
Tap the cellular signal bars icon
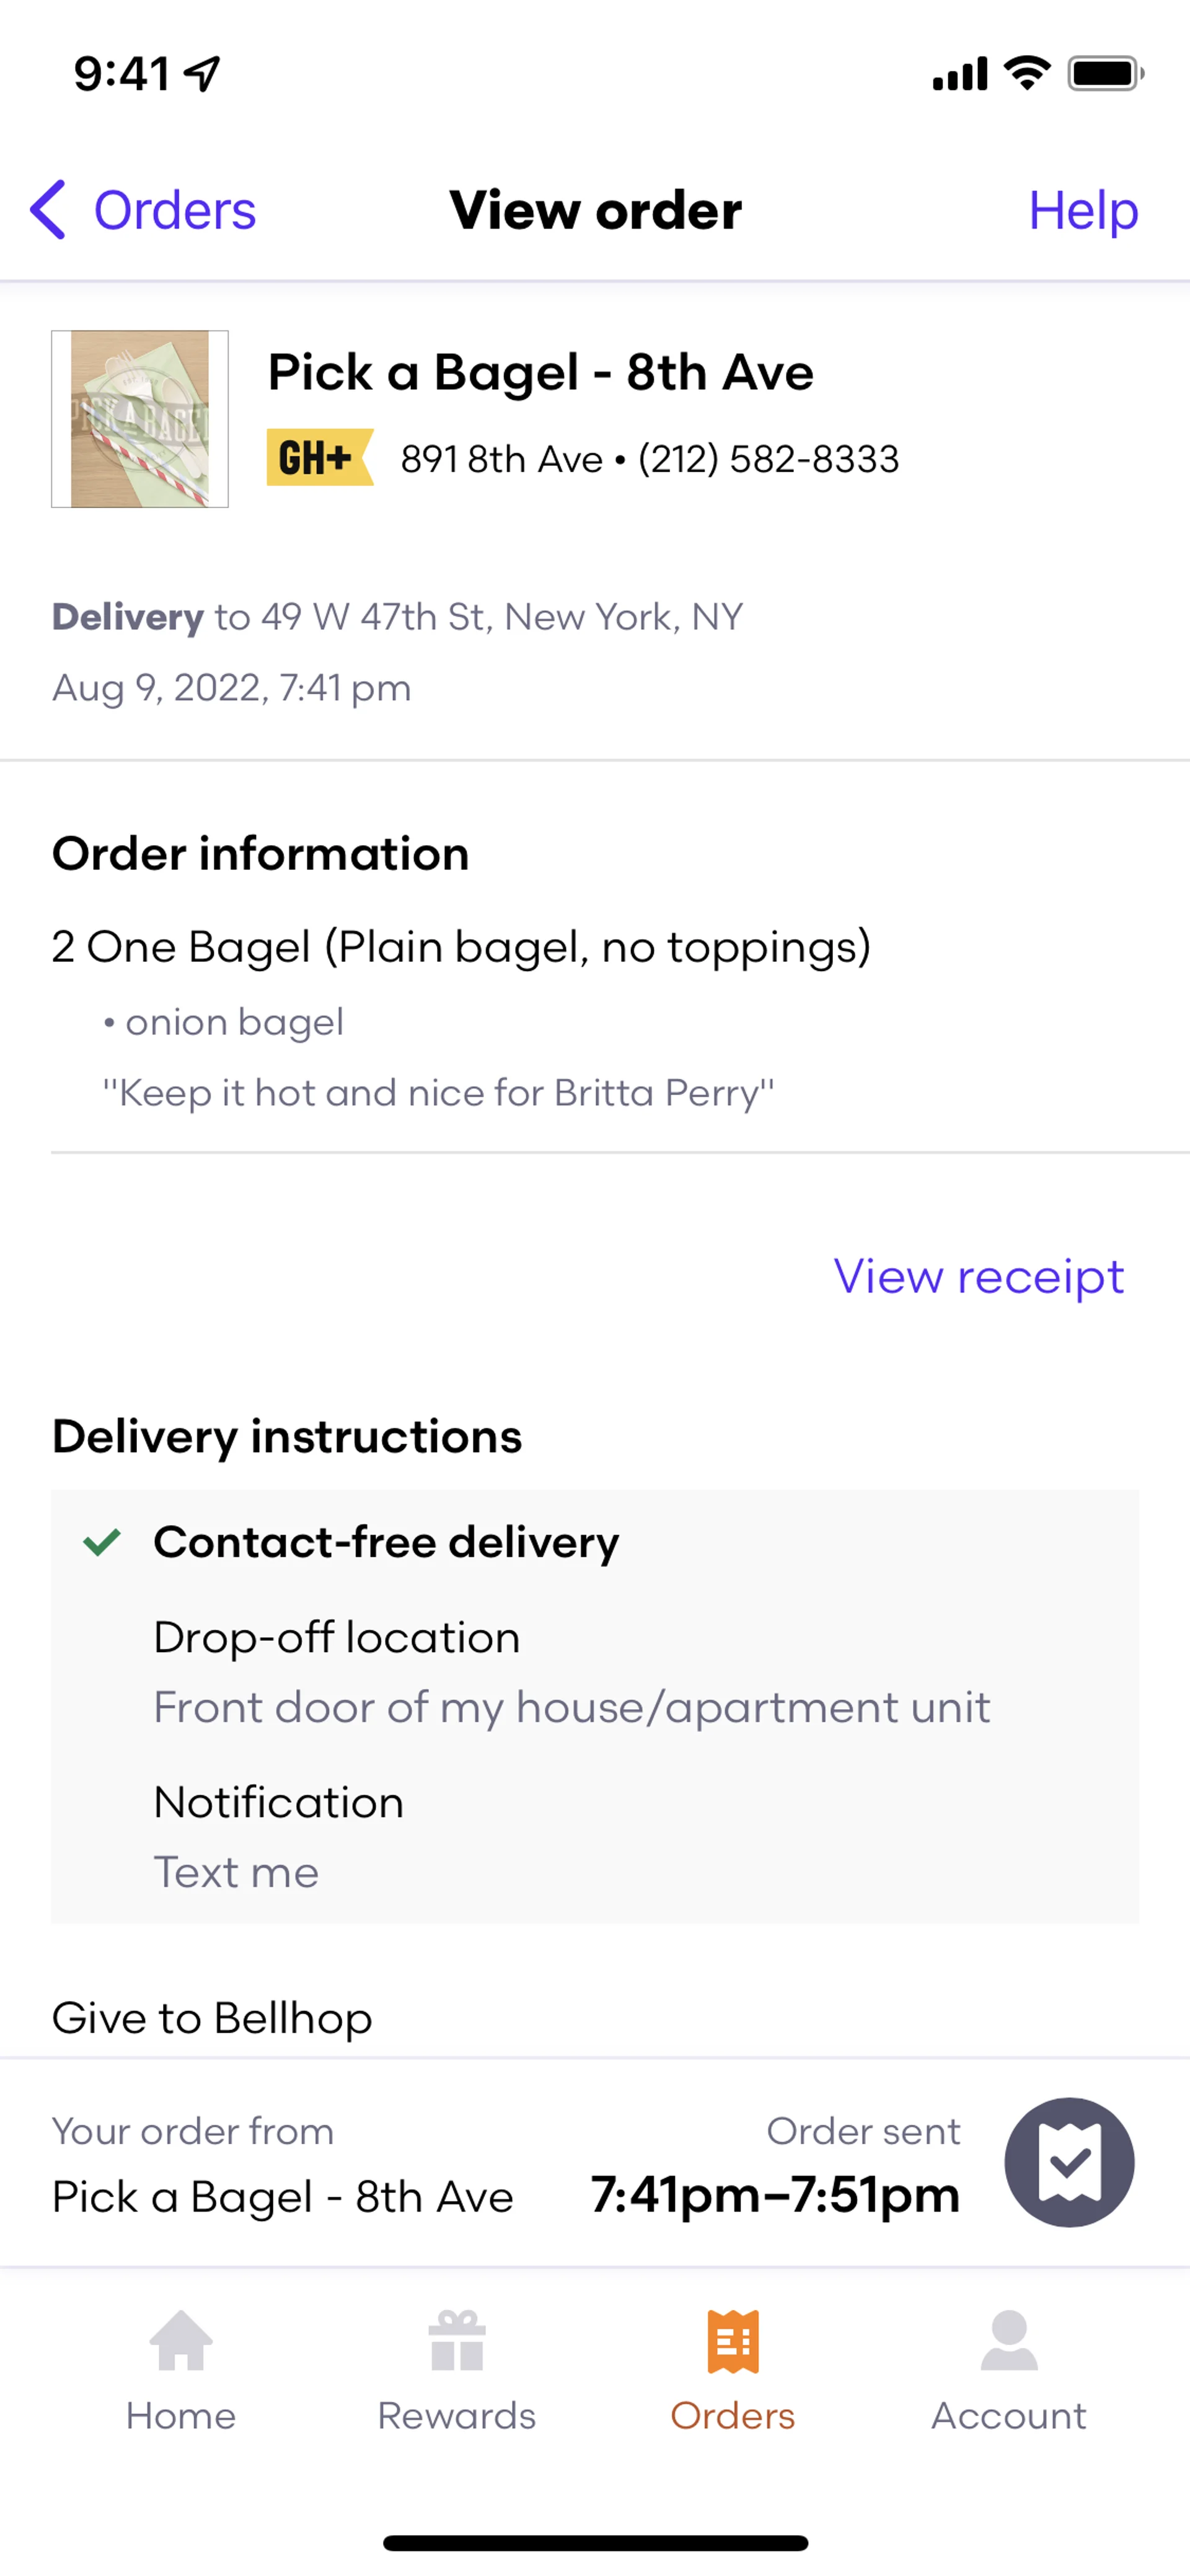(x=959, y=74)
